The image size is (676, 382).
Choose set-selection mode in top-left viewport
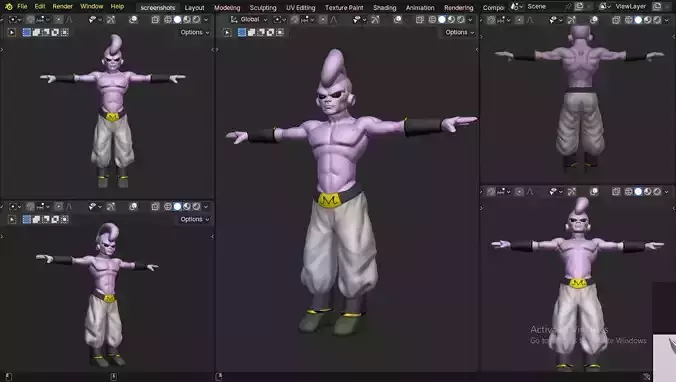pos(26,32)
